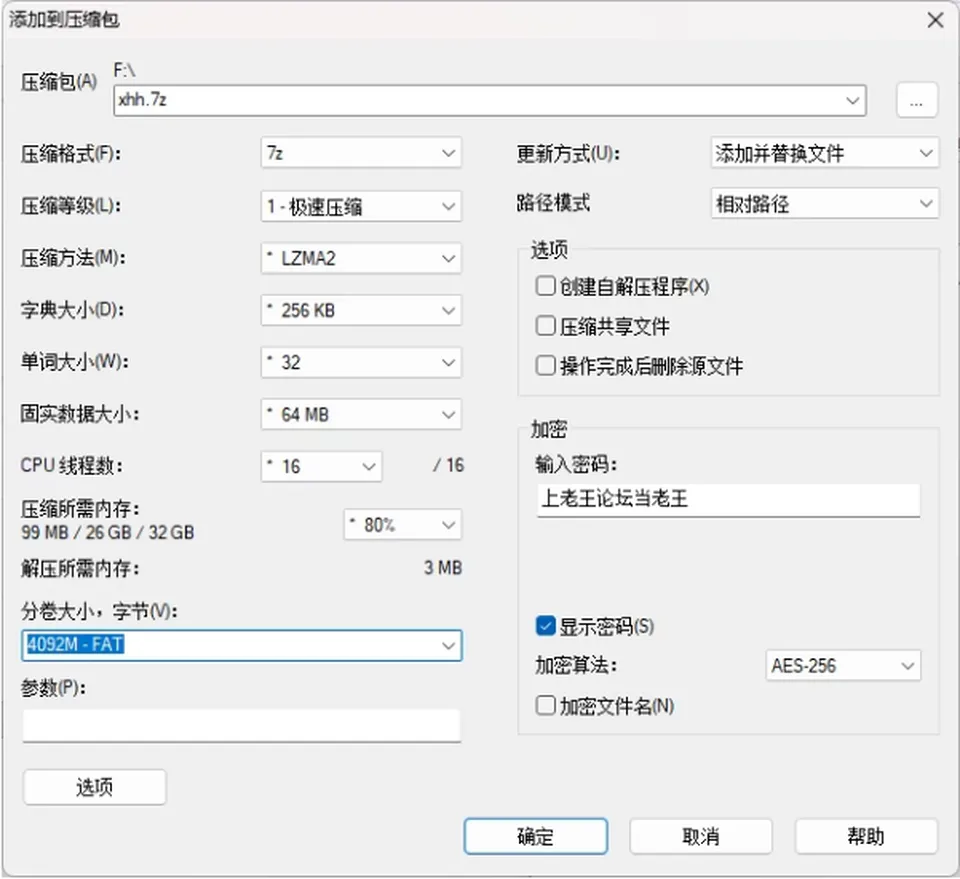Open the 单词大小 32 dropdown
The height and width of the screenshot is (879, 960).
pos(361,362)
